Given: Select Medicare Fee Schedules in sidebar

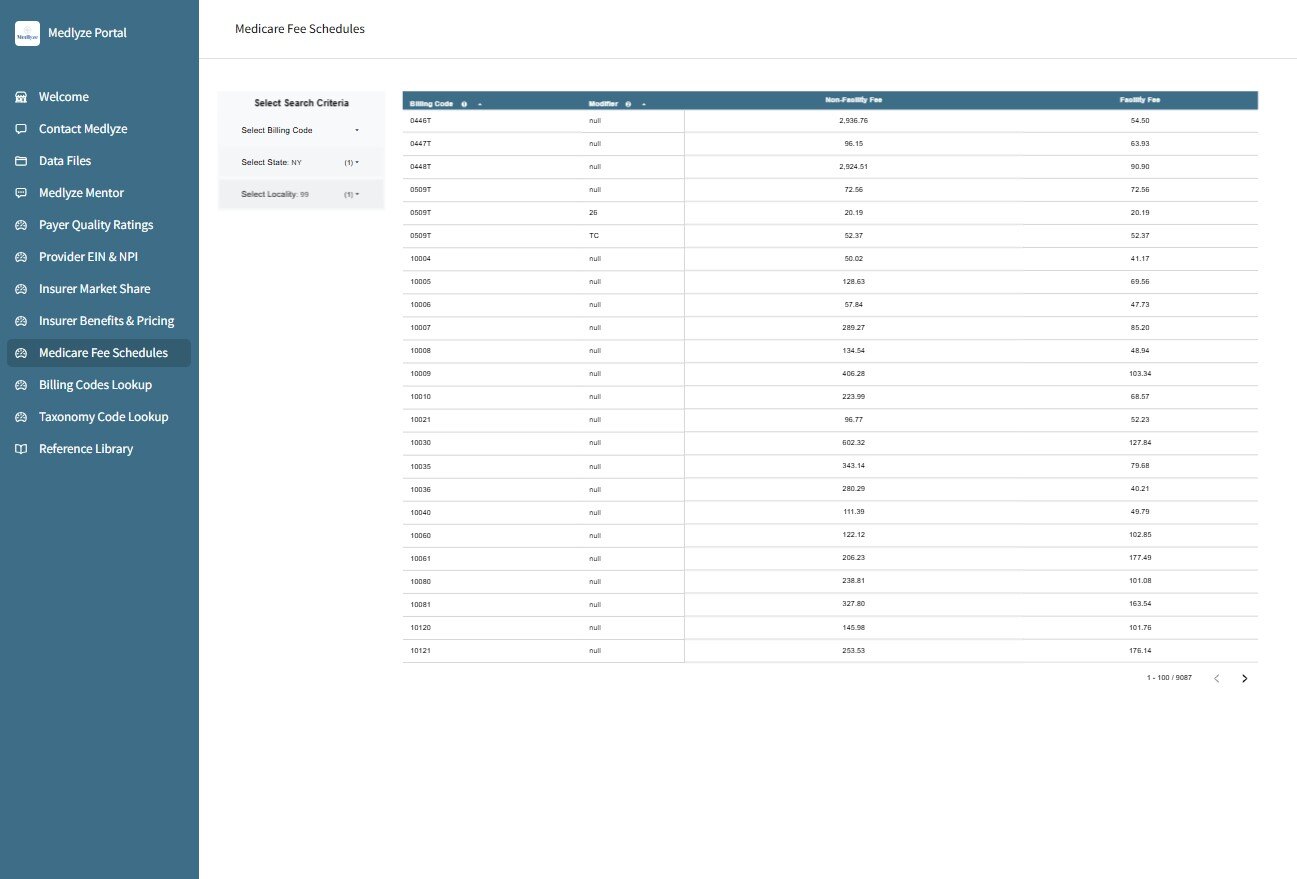Looking at the screenshot, I should [x=98, y=353].
